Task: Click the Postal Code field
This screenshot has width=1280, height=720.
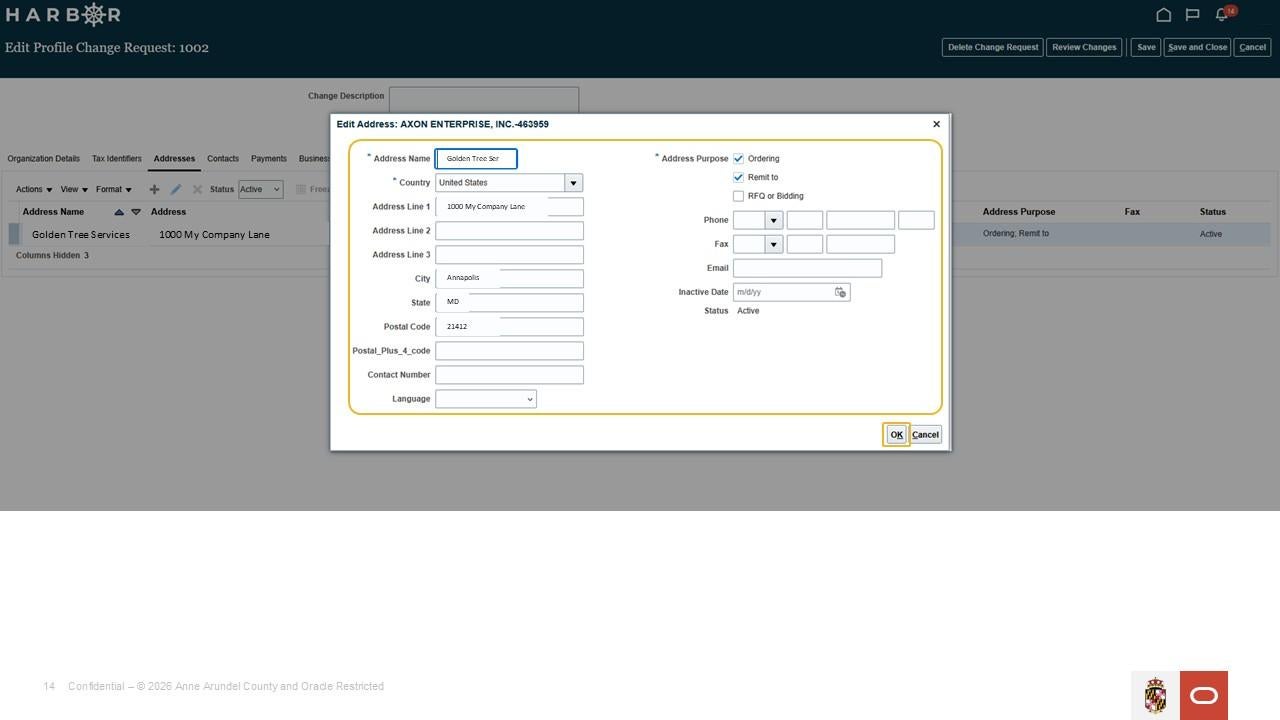Action: tap(509, 327)
